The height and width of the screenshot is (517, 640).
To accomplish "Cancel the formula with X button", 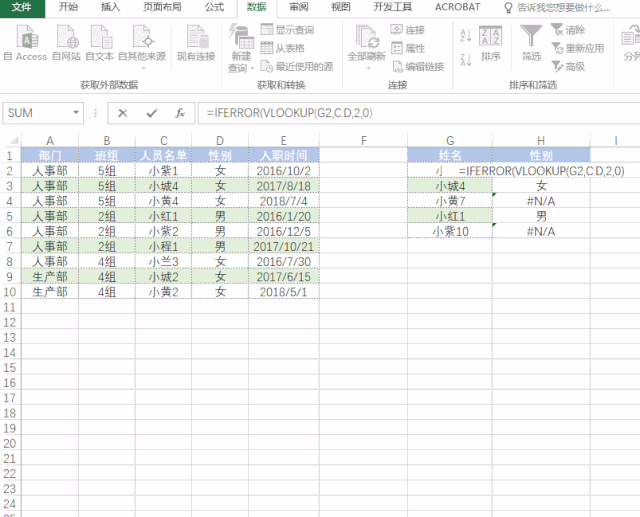I will [122, 113].
